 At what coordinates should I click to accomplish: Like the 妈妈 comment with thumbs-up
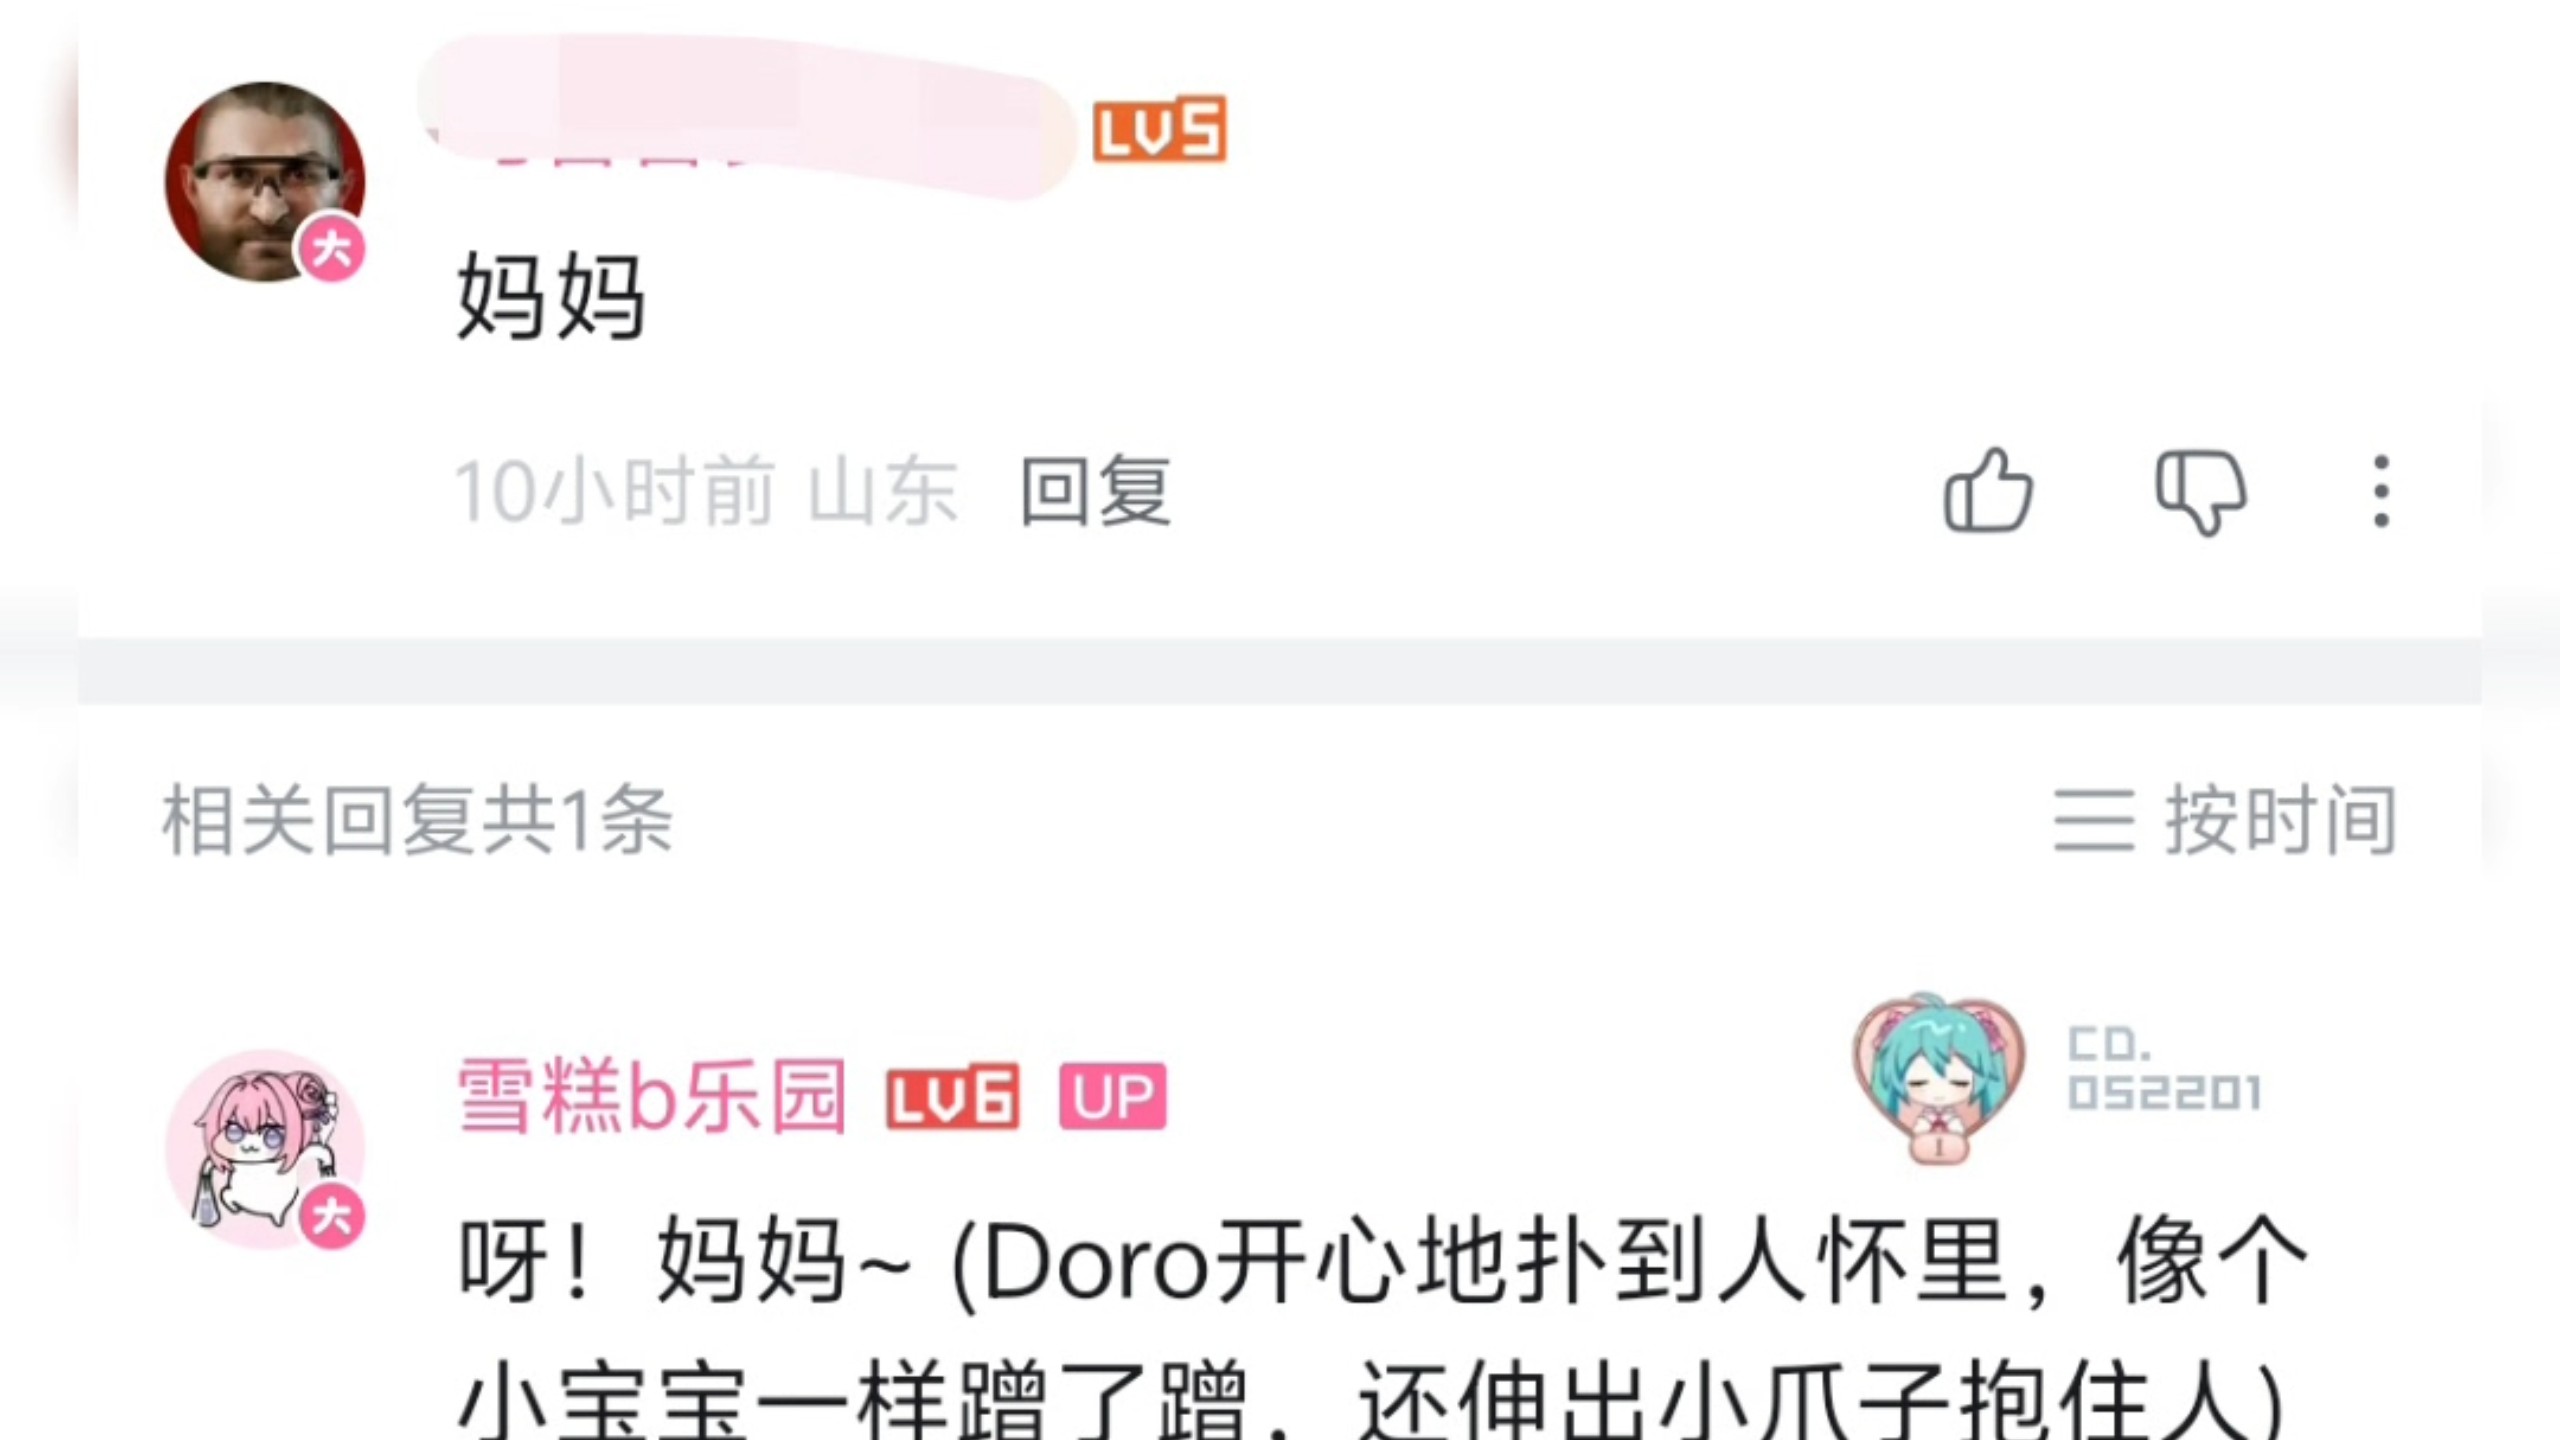pos(1988,490)
